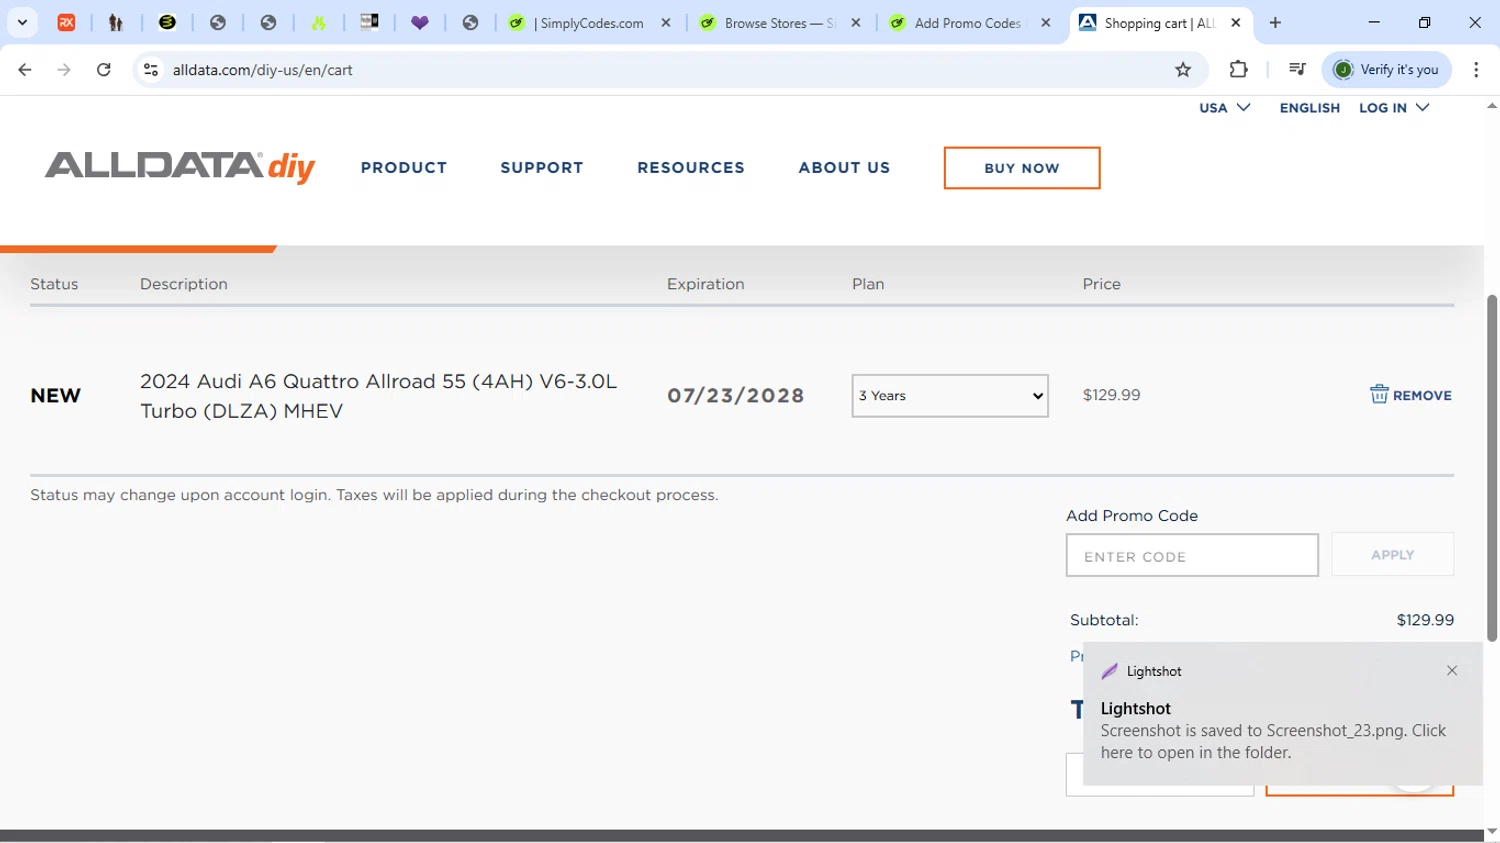Restore down the browser window
Viewport: 1500px width, 843px height.
coord(1425,22)
